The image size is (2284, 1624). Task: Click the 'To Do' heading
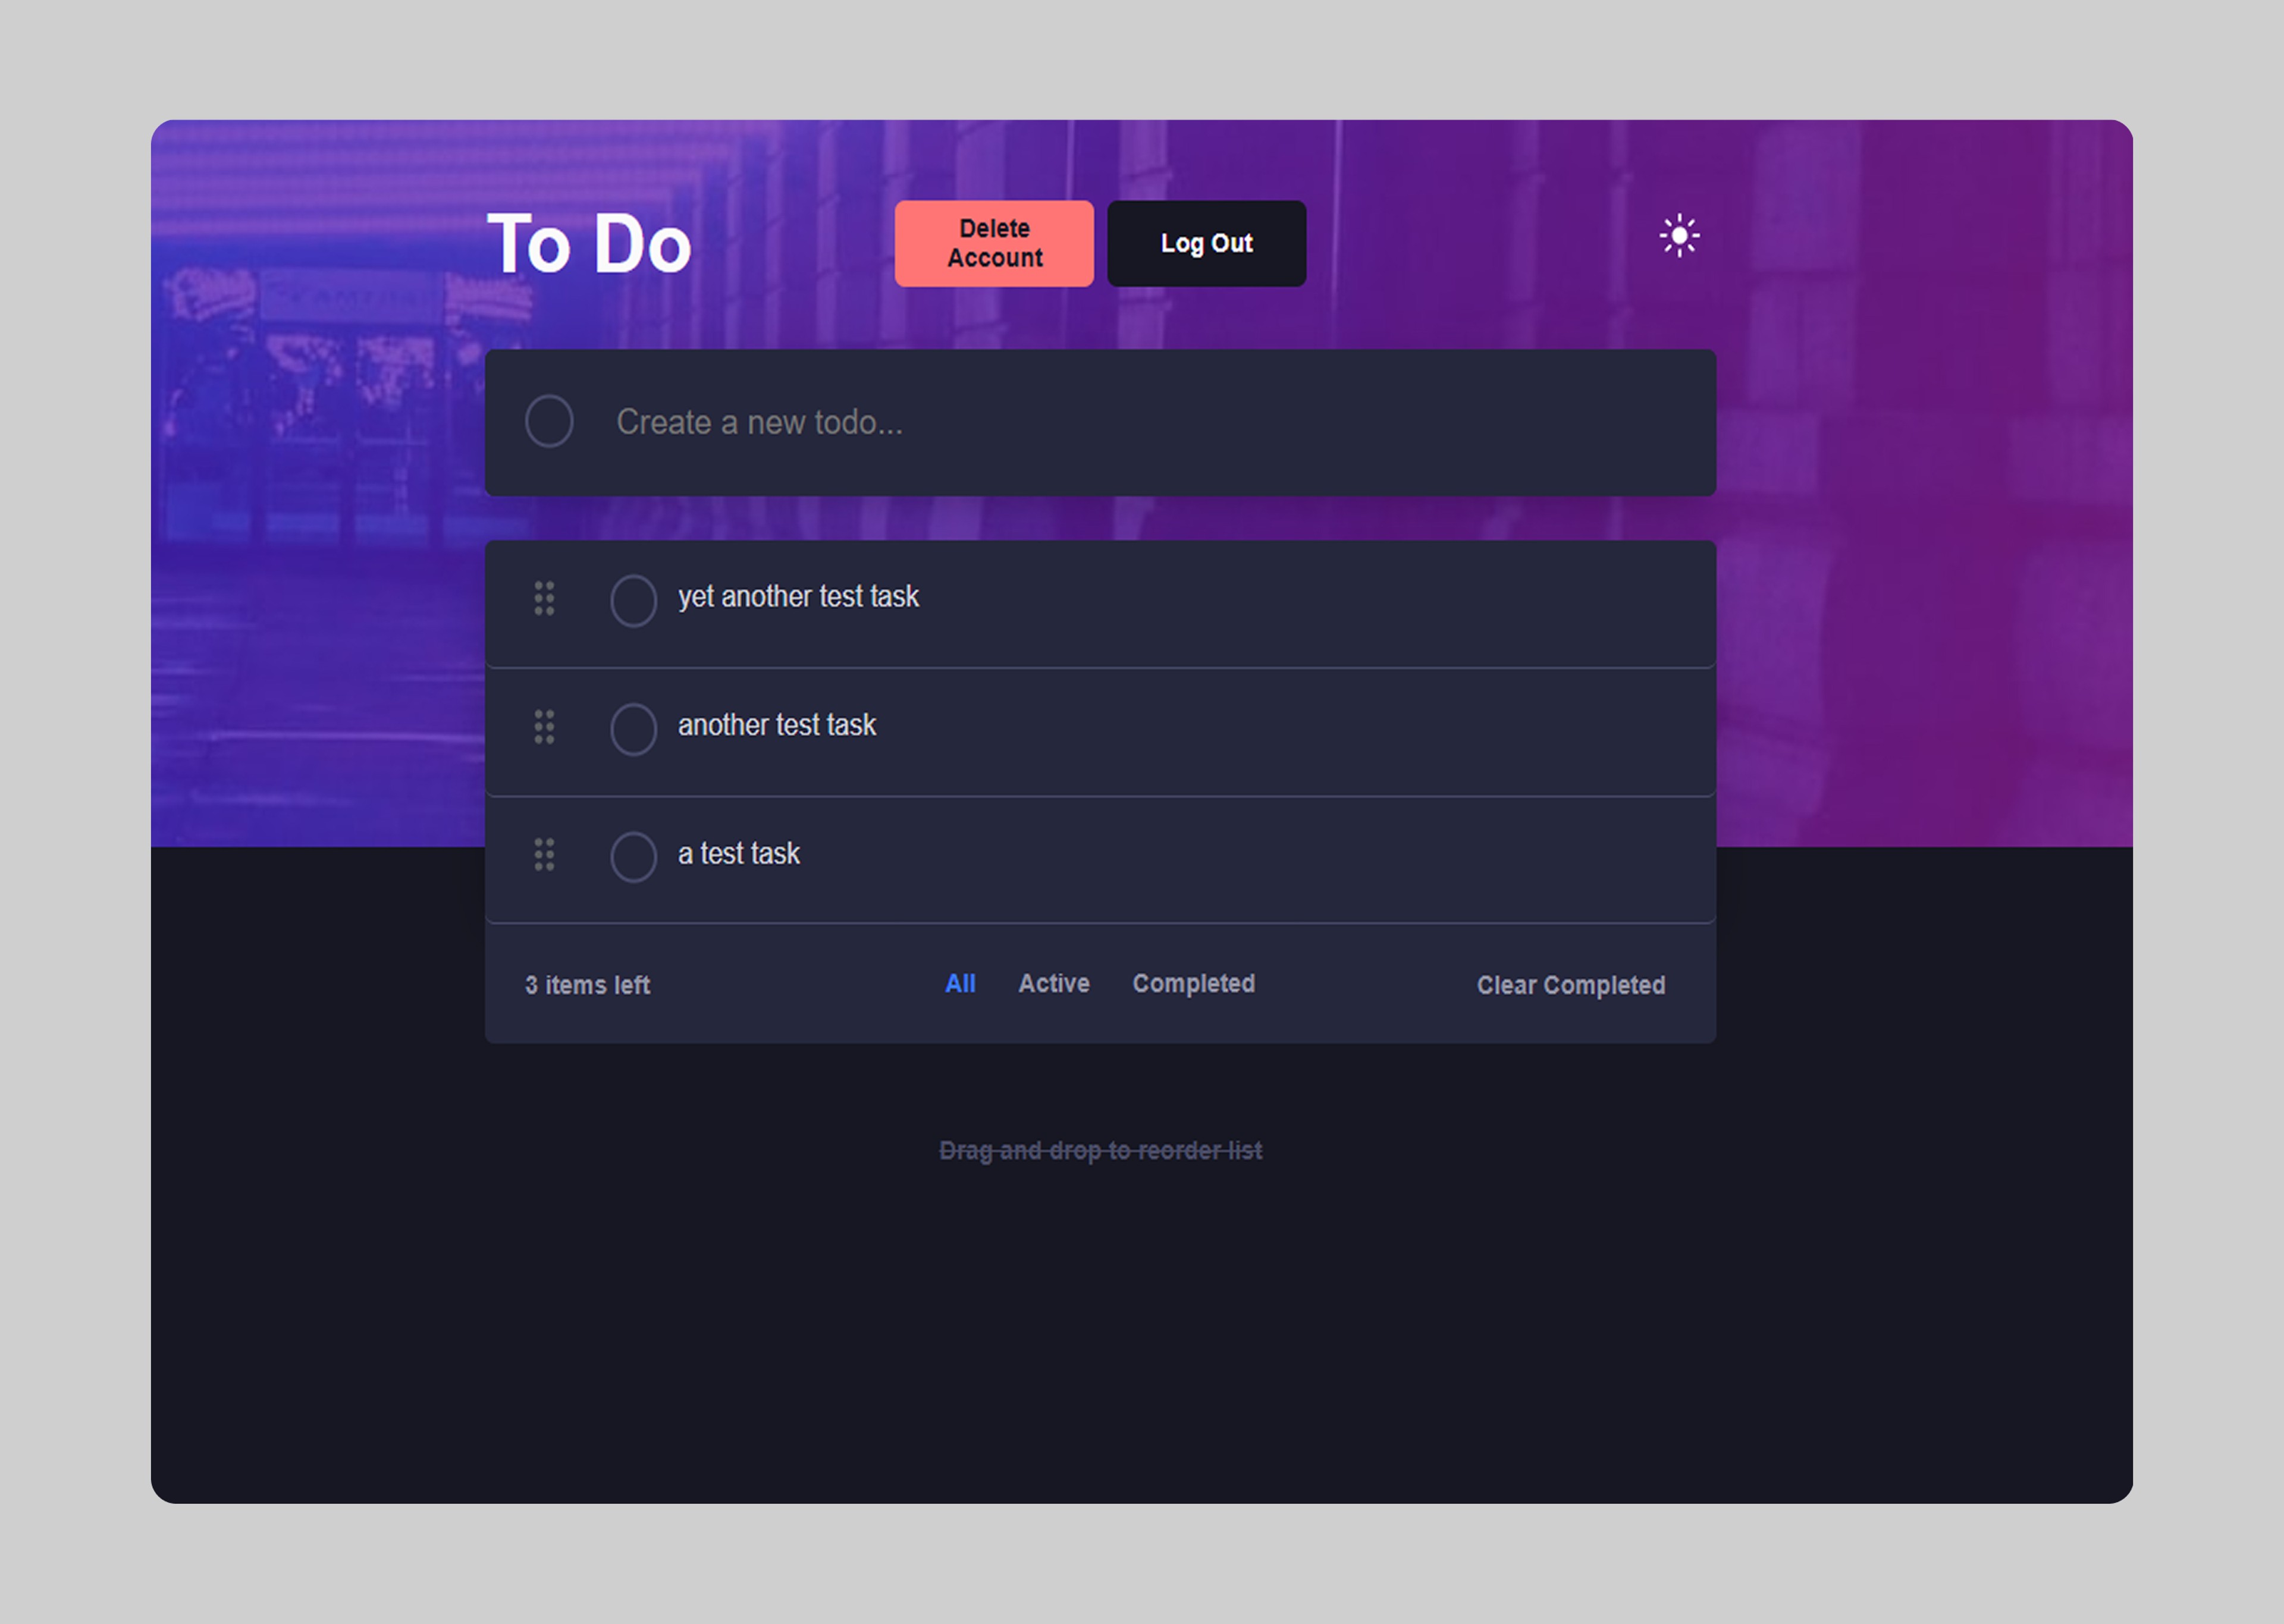point(589,244)
